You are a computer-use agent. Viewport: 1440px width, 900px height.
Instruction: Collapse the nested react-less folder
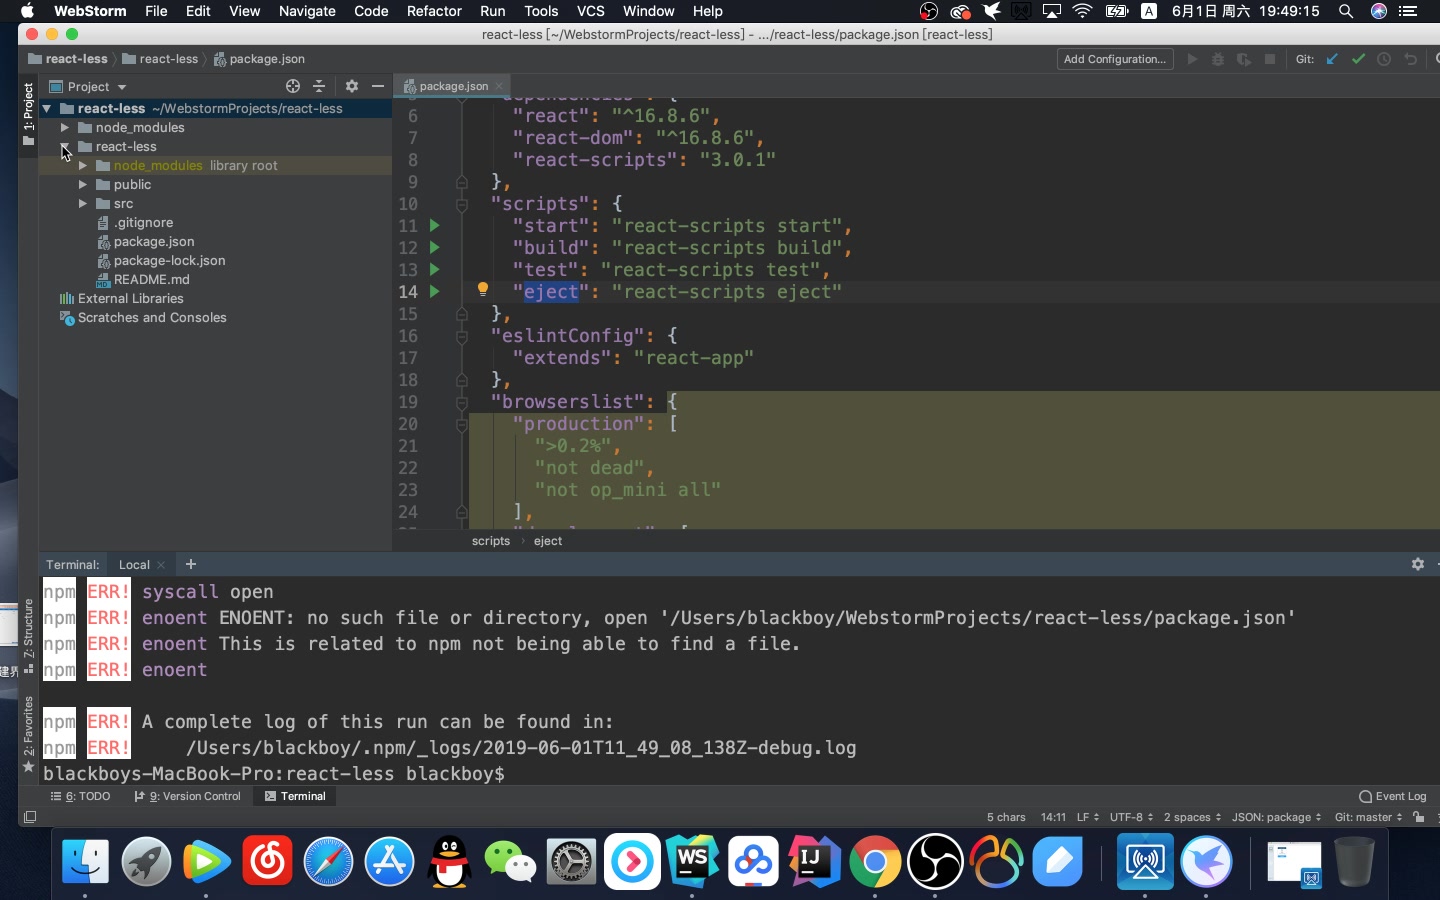(x=64, y=147)
